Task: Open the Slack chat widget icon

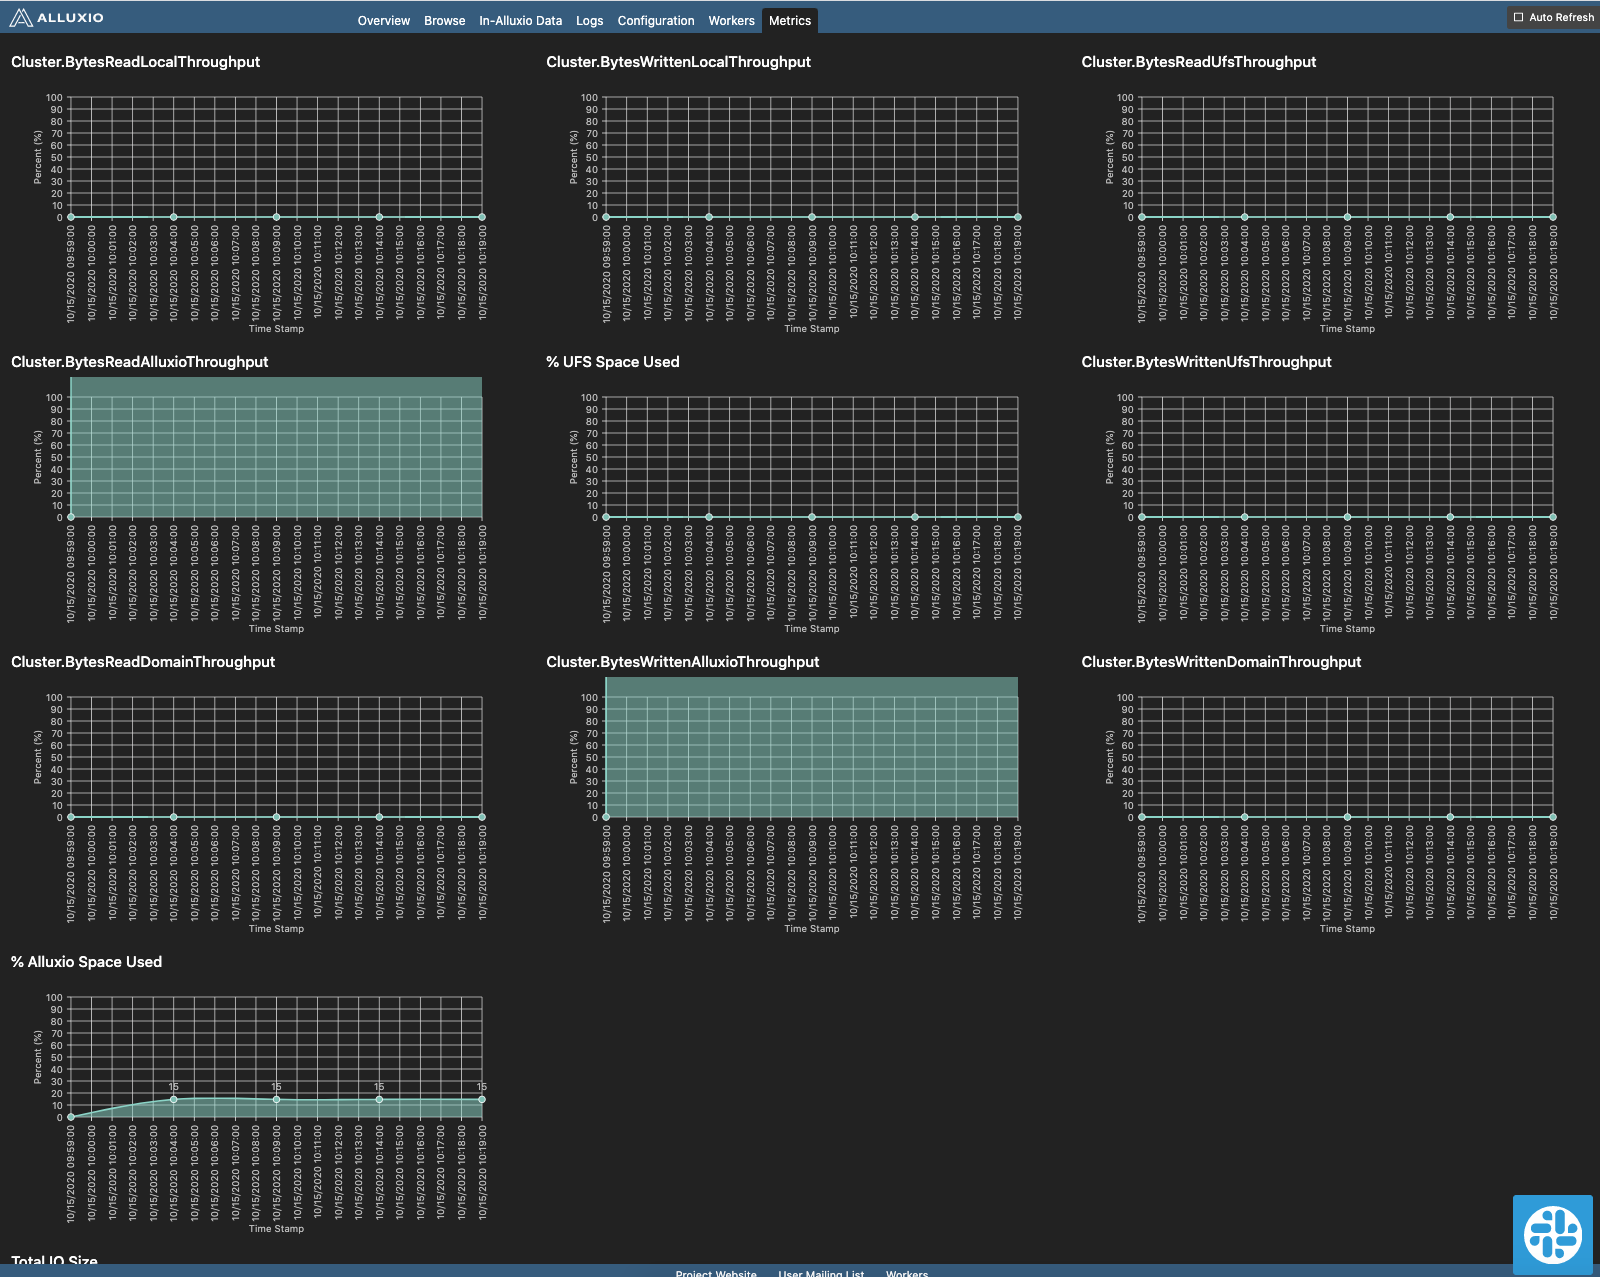Action: (1552, 1234)
